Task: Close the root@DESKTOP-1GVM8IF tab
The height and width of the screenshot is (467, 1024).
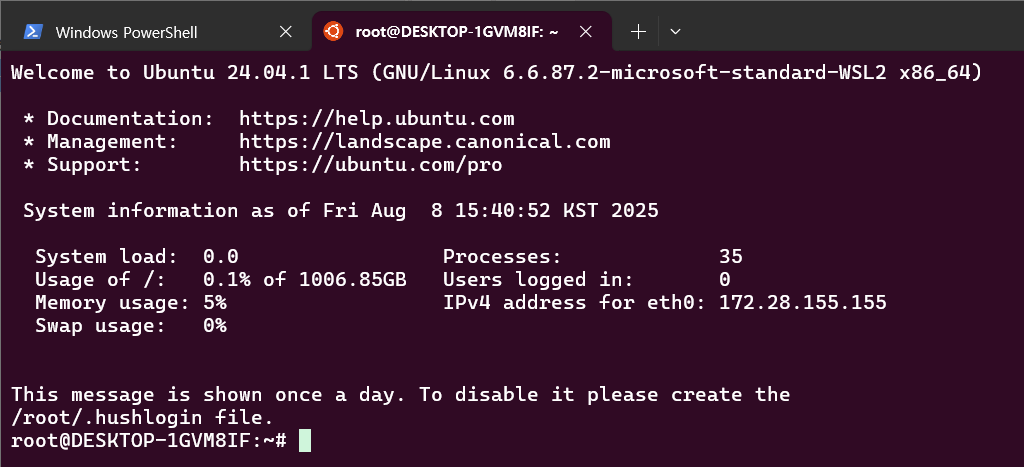Action: click(x=586, y=31)
